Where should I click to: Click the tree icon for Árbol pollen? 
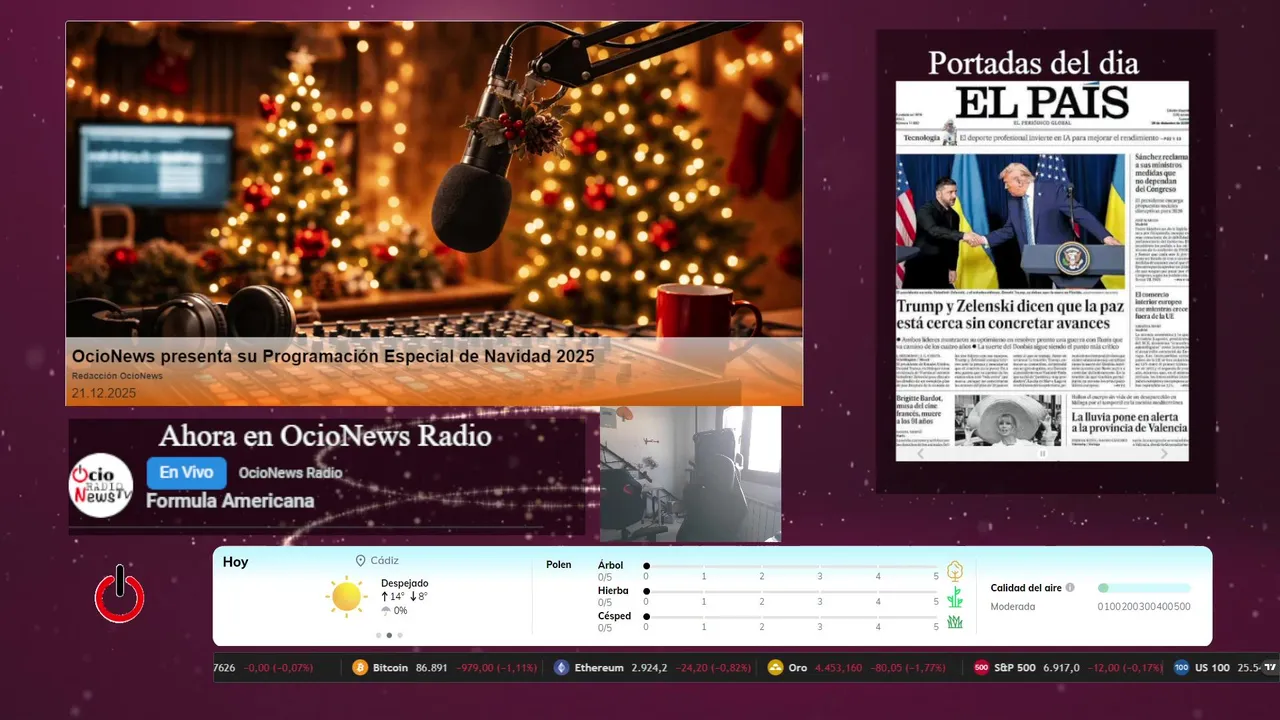955,570
